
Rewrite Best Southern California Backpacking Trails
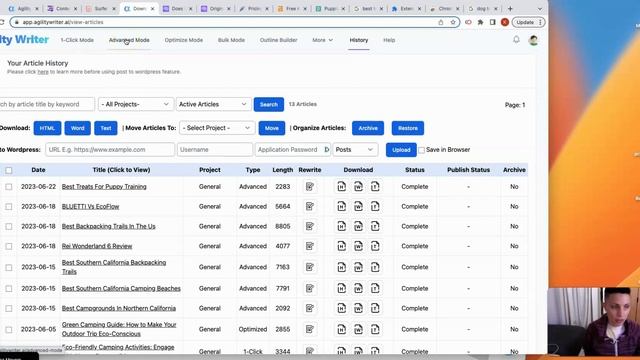coord(310,267)
